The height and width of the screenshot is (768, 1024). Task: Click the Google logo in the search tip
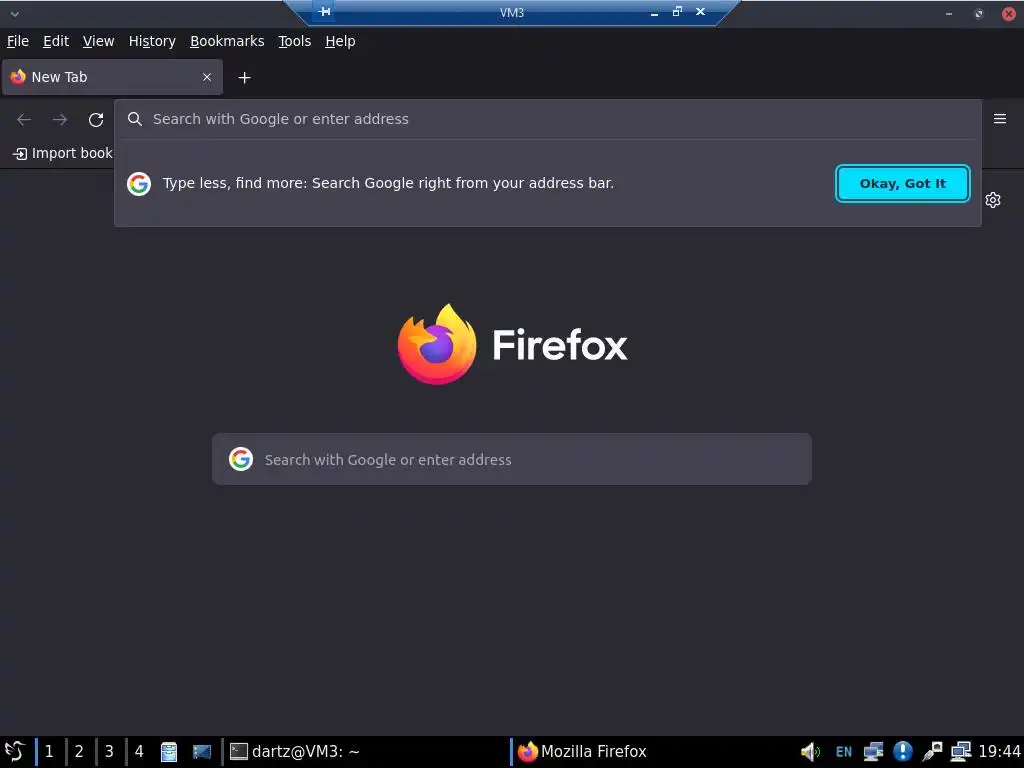point(139,184)
